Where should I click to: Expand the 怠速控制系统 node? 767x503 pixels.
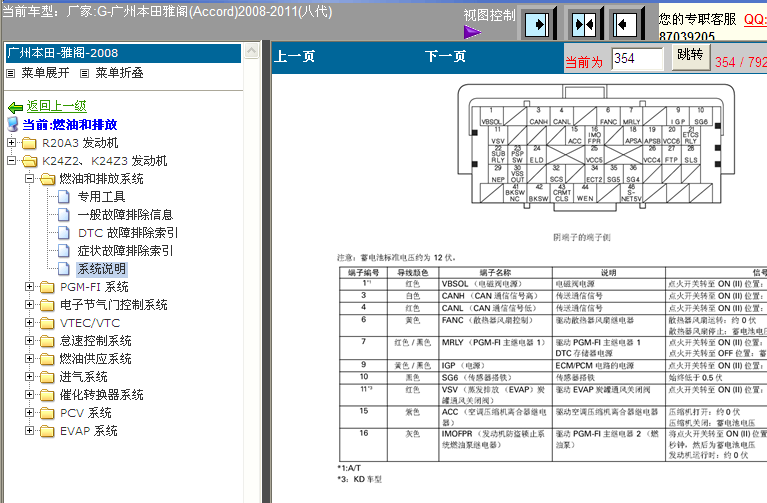click(x=29, y=340)
